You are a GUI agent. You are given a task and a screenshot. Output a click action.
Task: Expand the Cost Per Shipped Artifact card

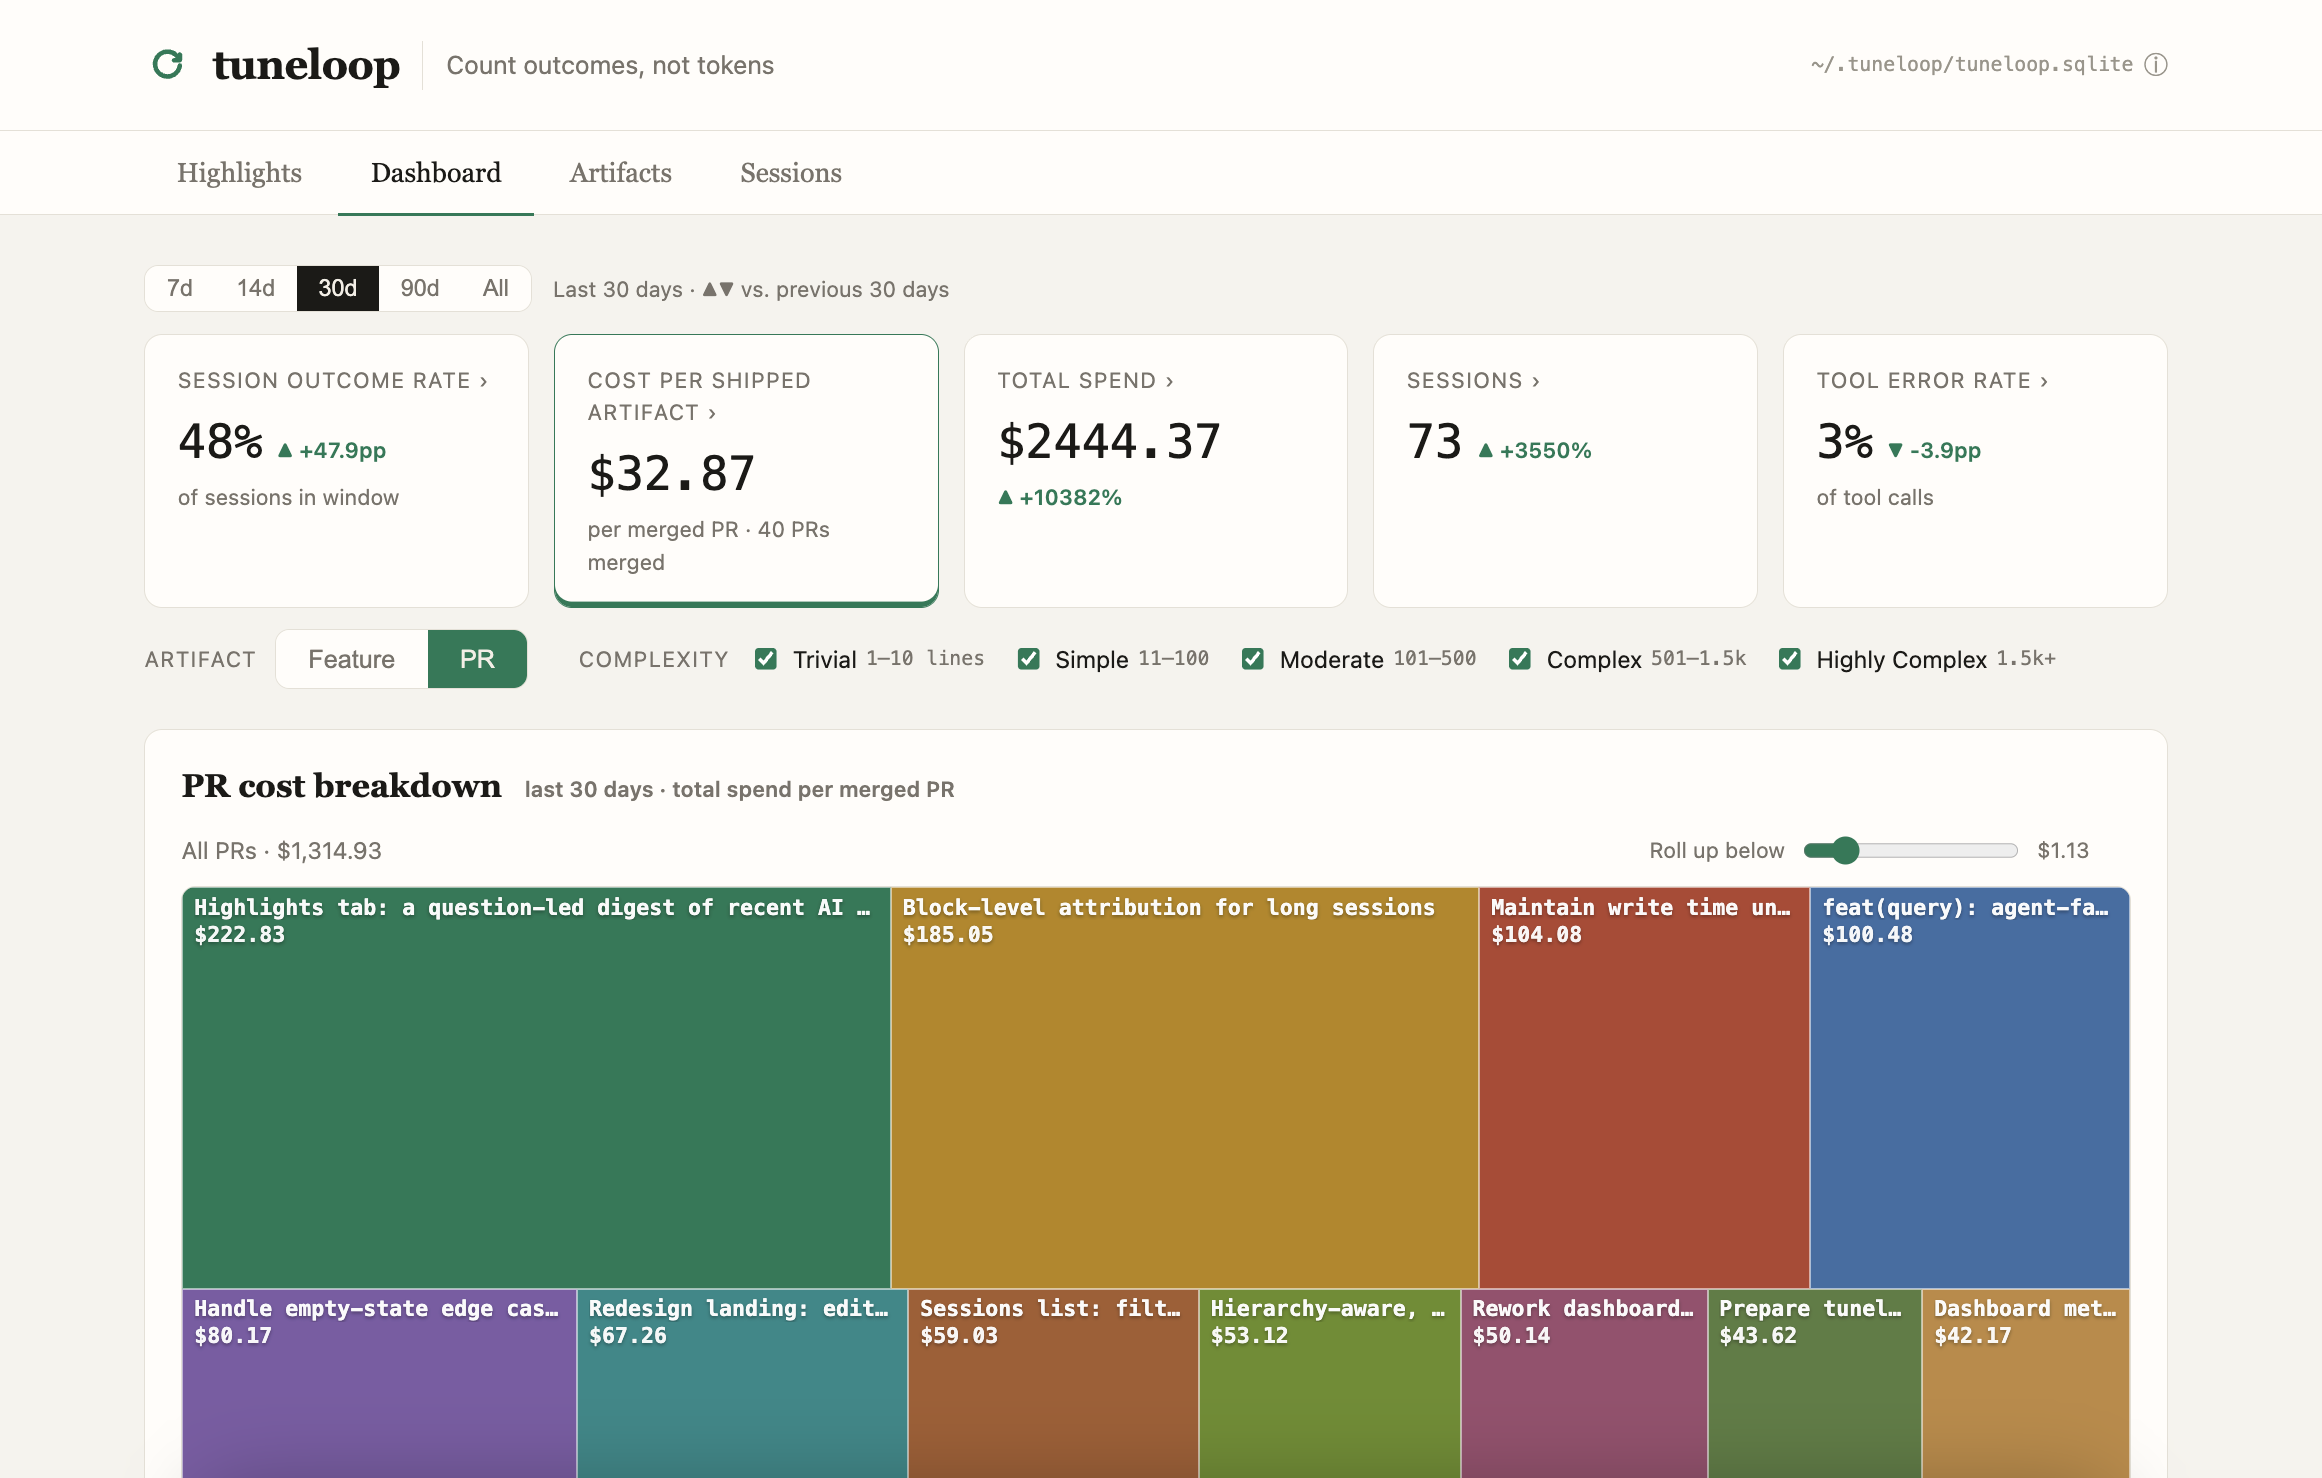746,470
